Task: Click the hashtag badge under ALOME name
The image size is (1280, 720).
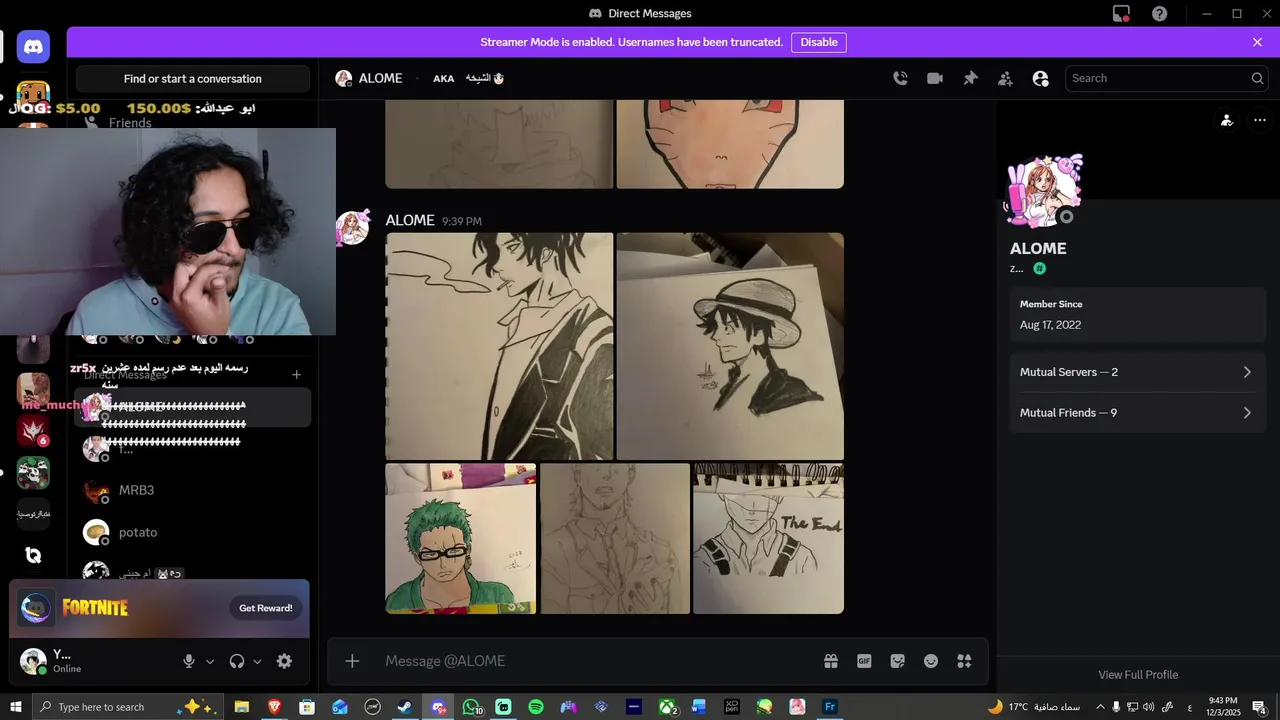Action: point(1040,269)
